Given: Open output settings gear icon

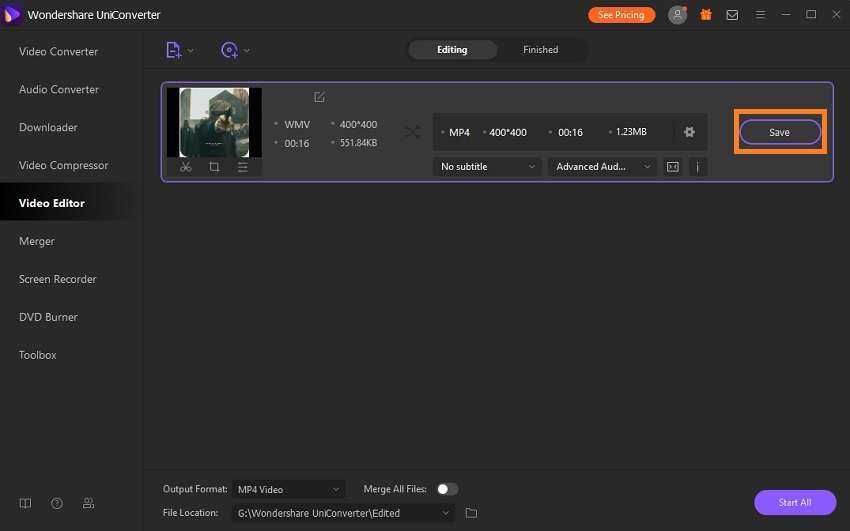Looking at the screenshot, I should pyautogui.click(x=689, y=132).
